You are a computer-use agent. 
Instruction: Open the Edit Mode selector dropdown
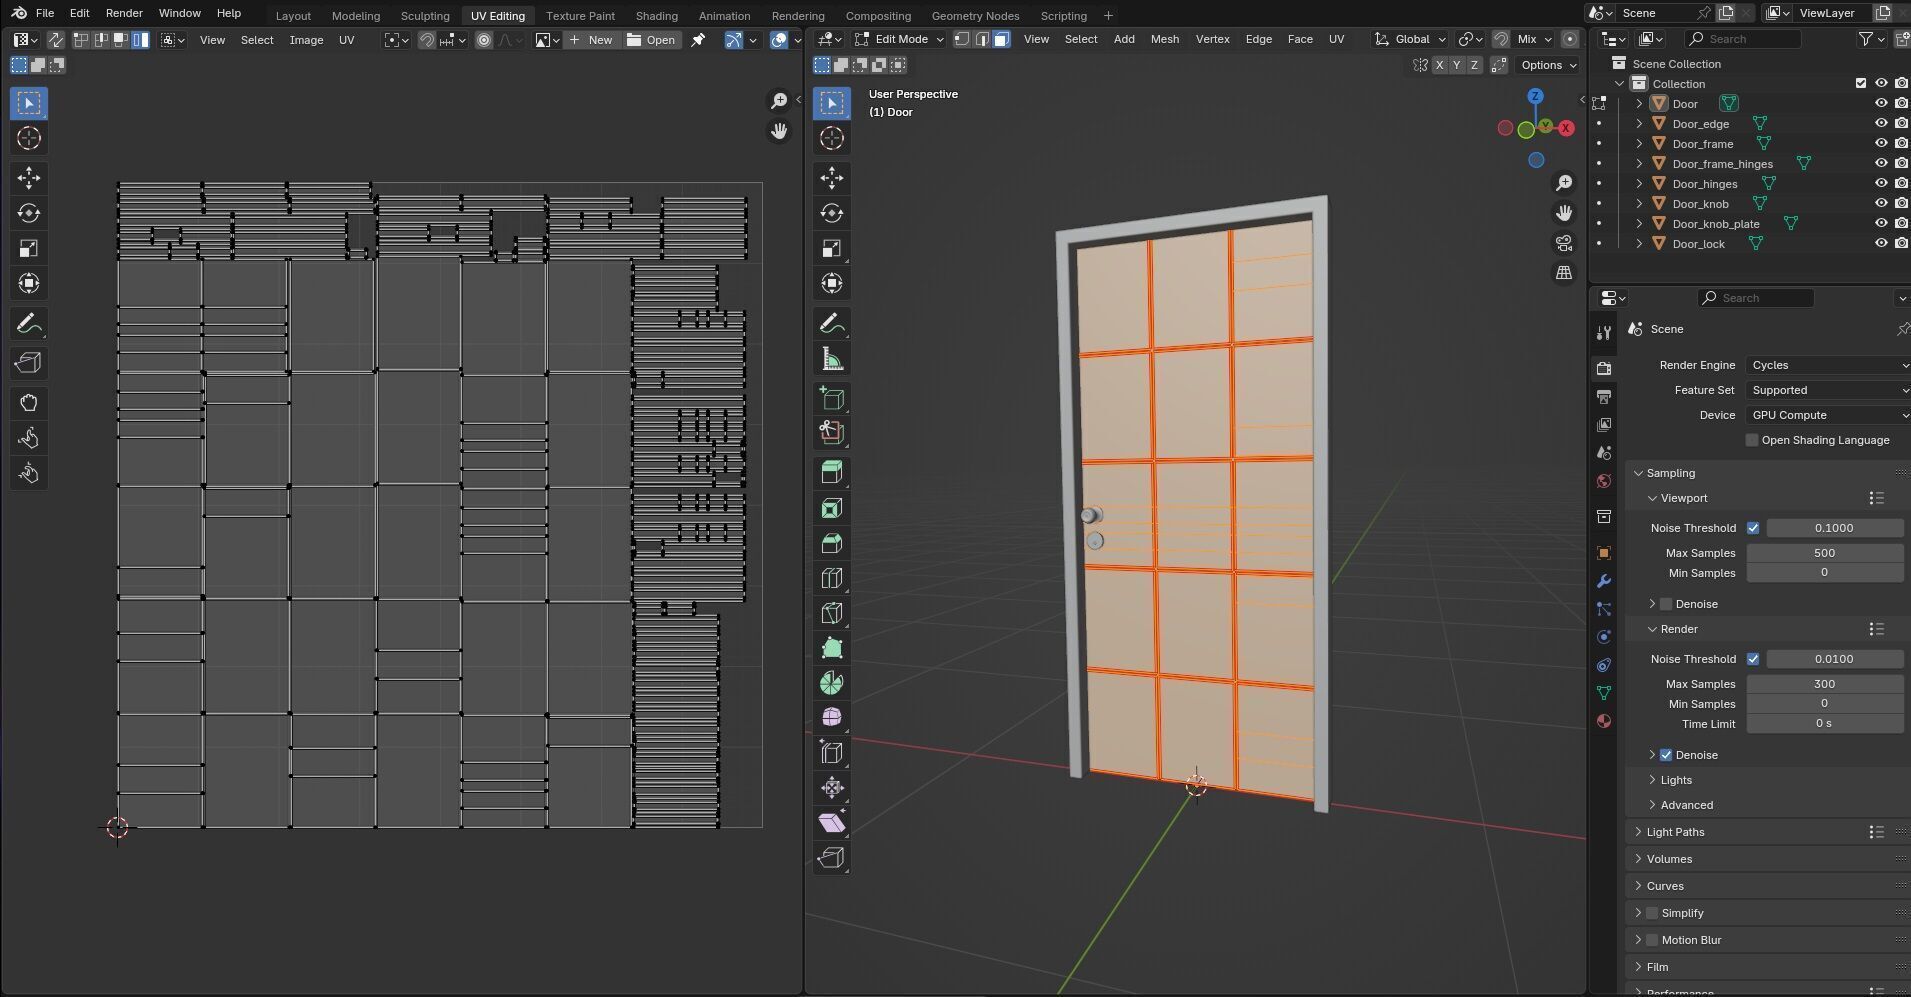point(899,39)
